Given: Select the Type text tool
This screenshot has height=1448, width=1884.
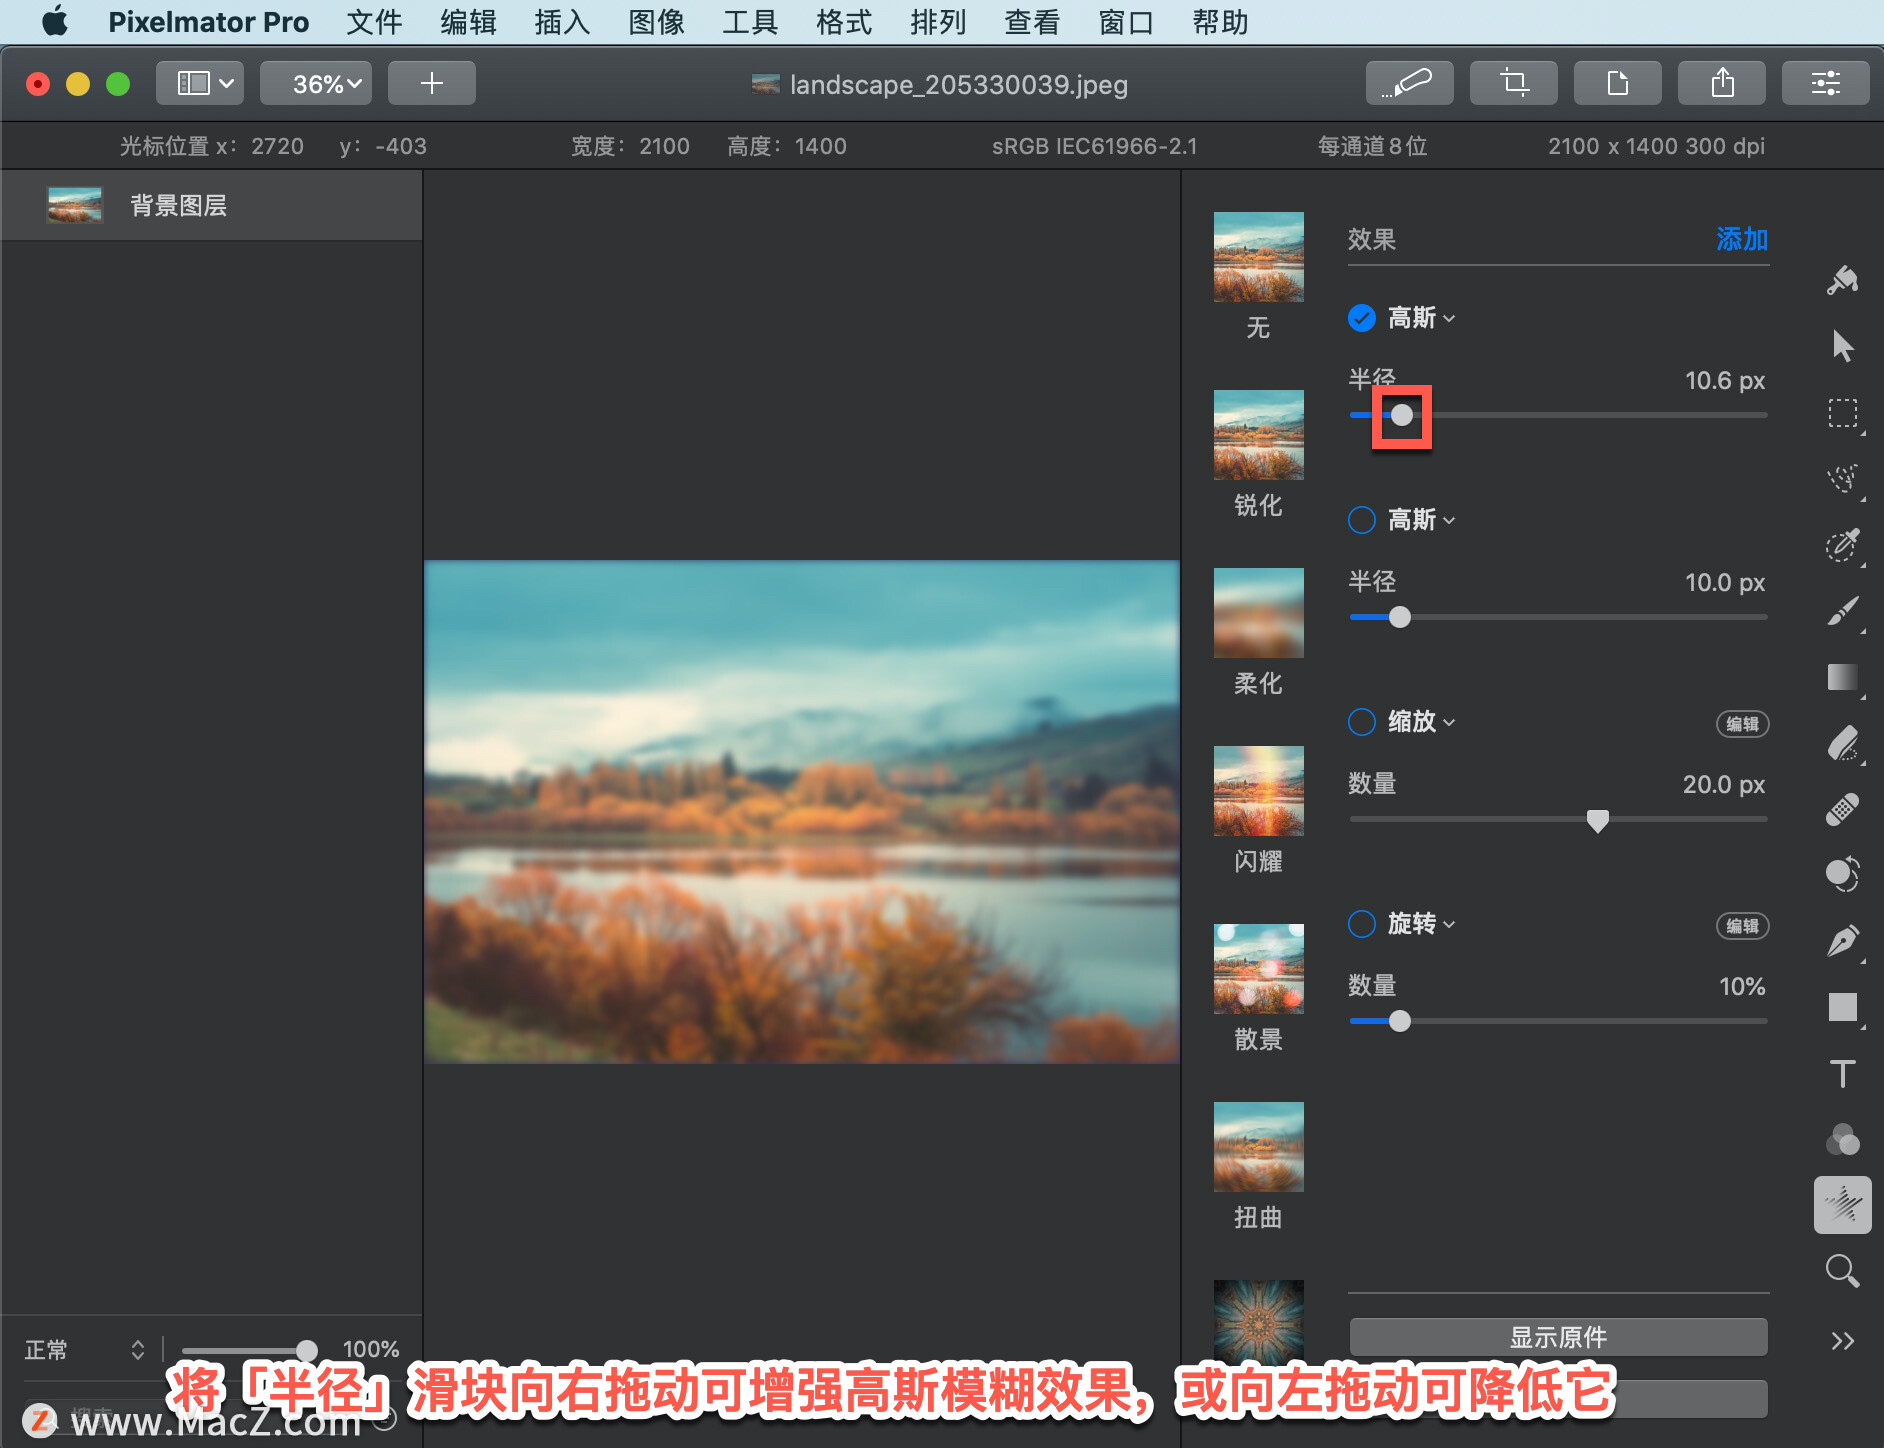Looking at the screenshot, I should pyautogui.click(x=1842, y=1073).
